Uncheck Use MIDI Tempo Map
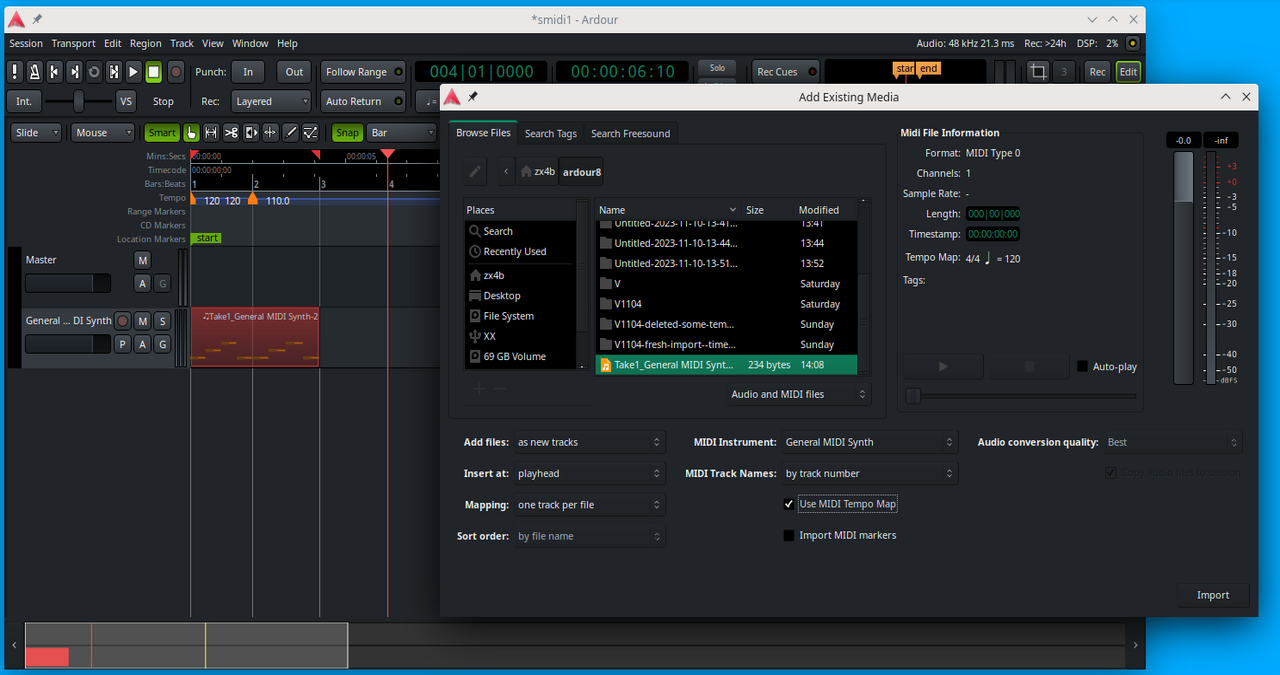 tap(789, 504)
